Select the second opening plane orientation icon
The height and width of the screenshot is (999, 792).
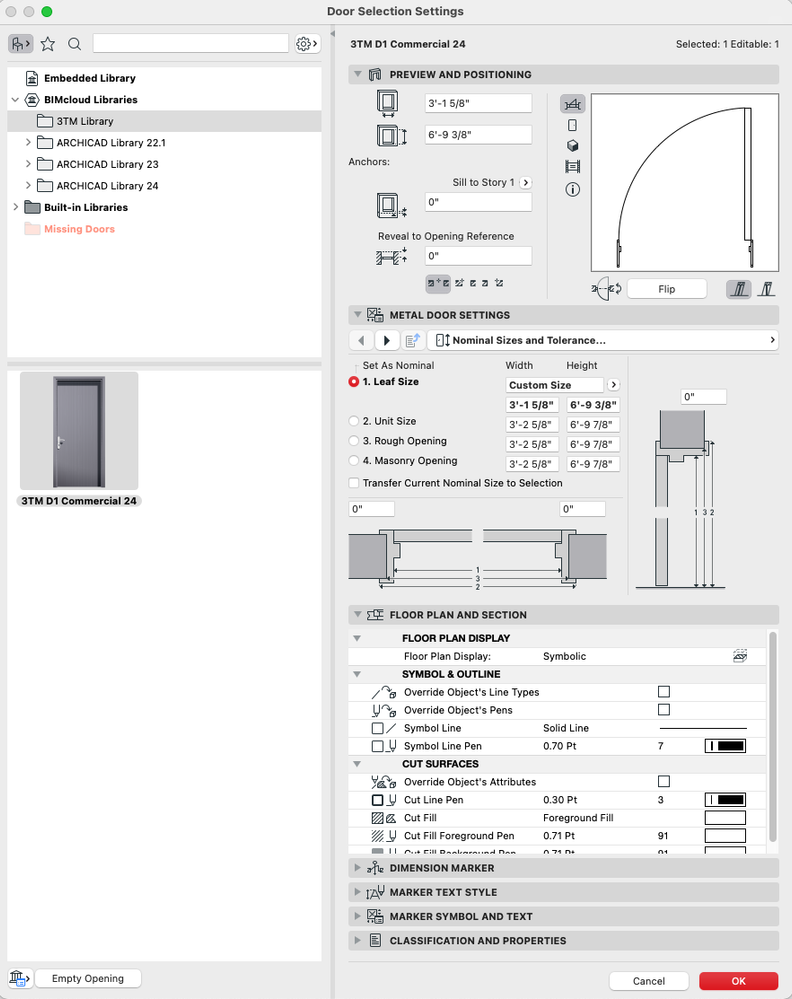point(767,289)
